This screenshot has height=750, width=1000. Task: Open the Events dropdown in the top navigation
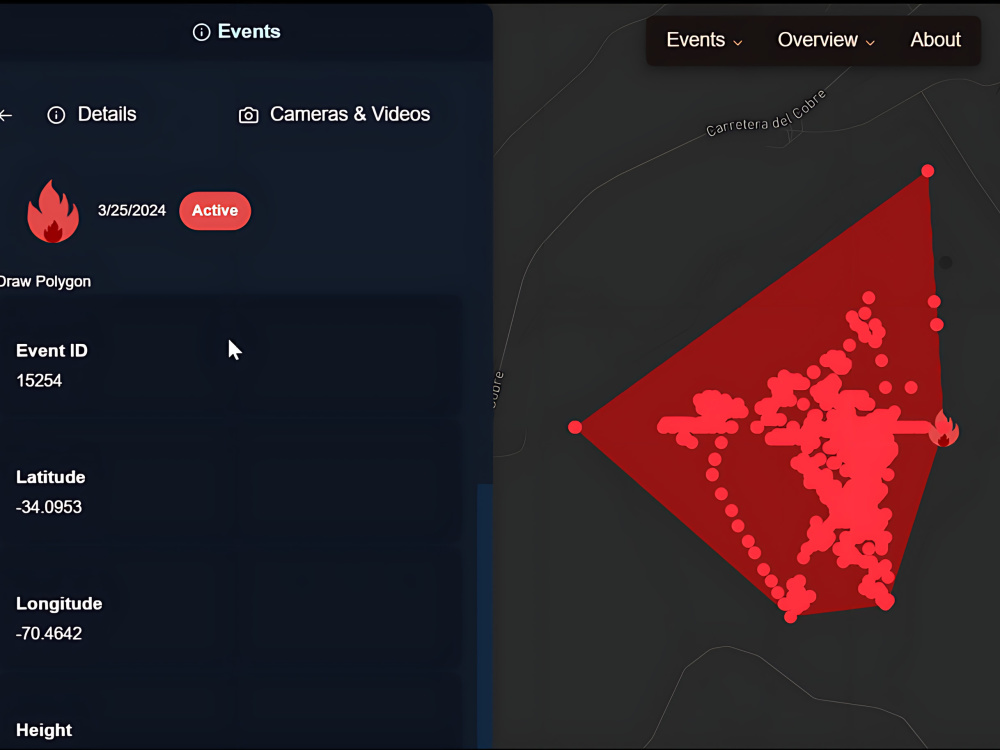704,40
